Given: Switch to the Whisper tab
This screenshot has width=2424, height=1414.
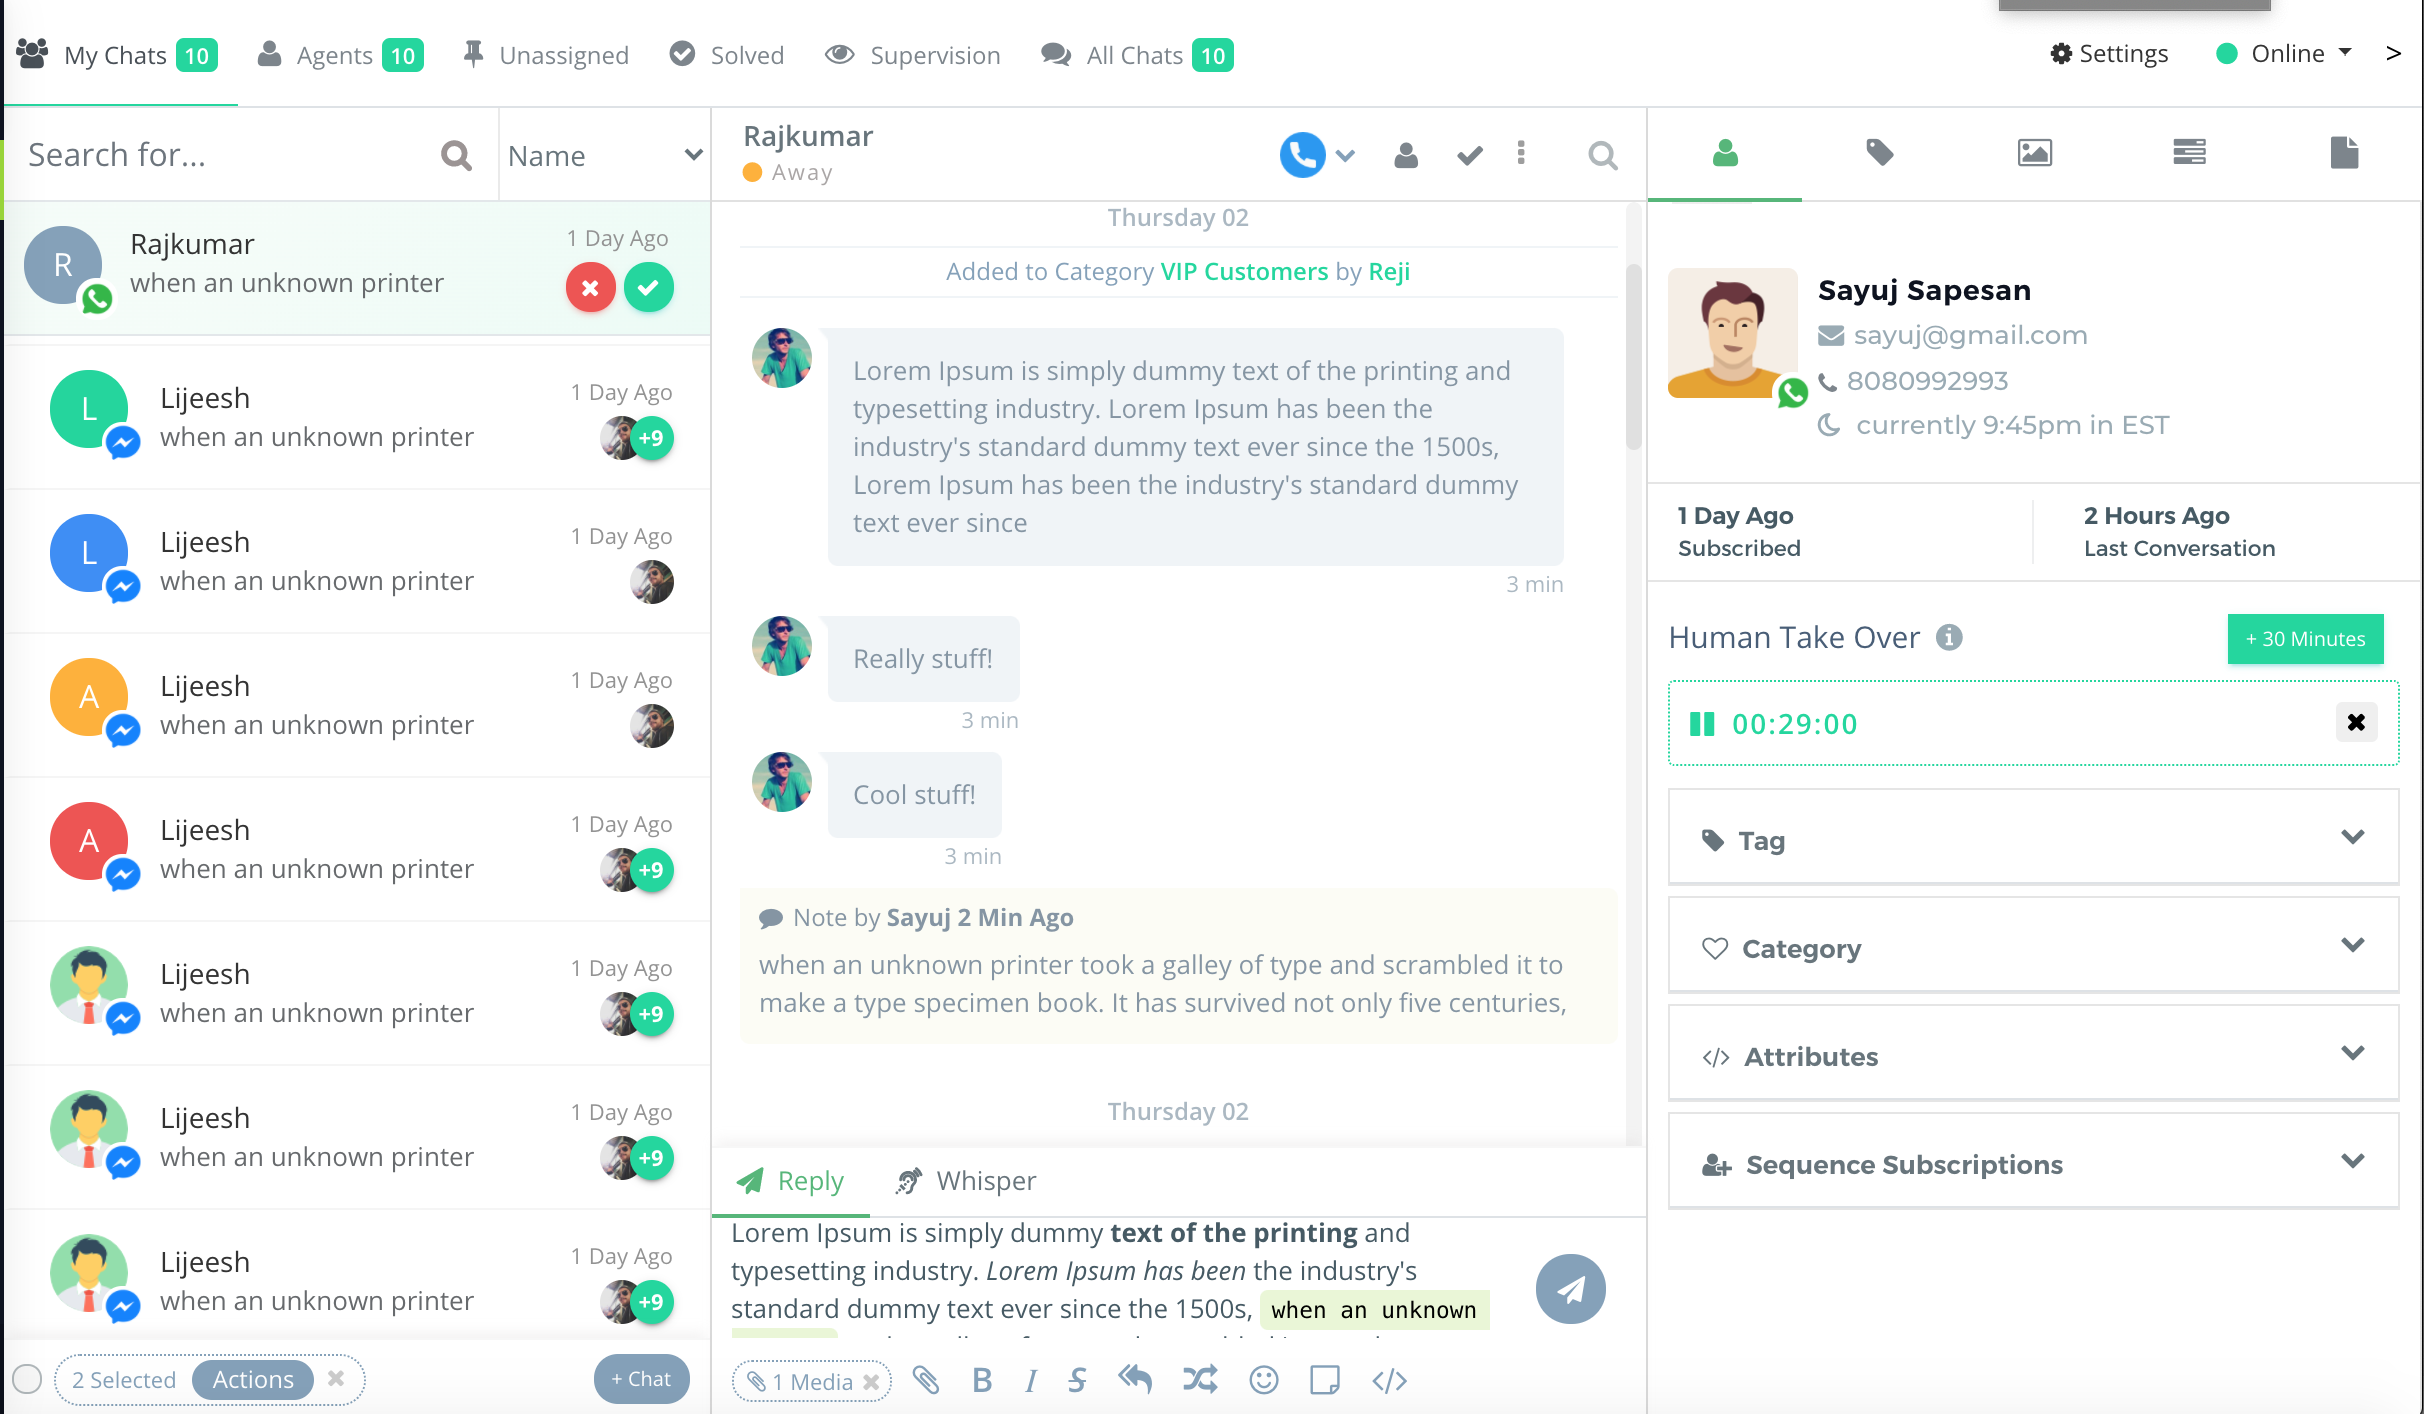Looking at the screenshot, I should point(966,1181).
